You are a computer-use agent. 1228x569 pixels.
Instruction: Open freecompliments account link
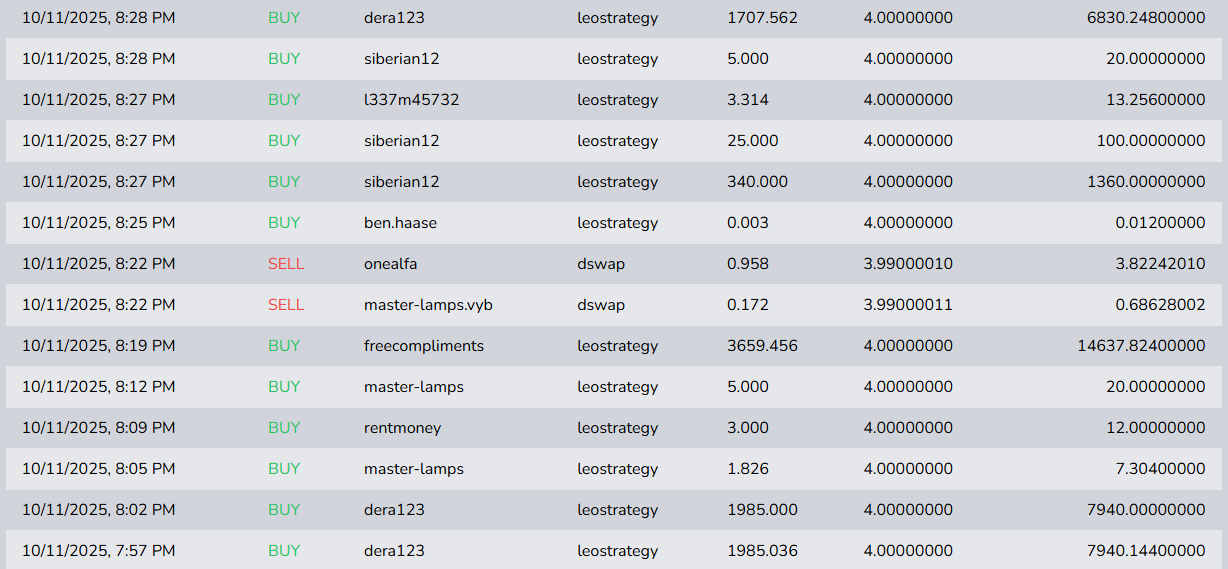pos(423,346)
